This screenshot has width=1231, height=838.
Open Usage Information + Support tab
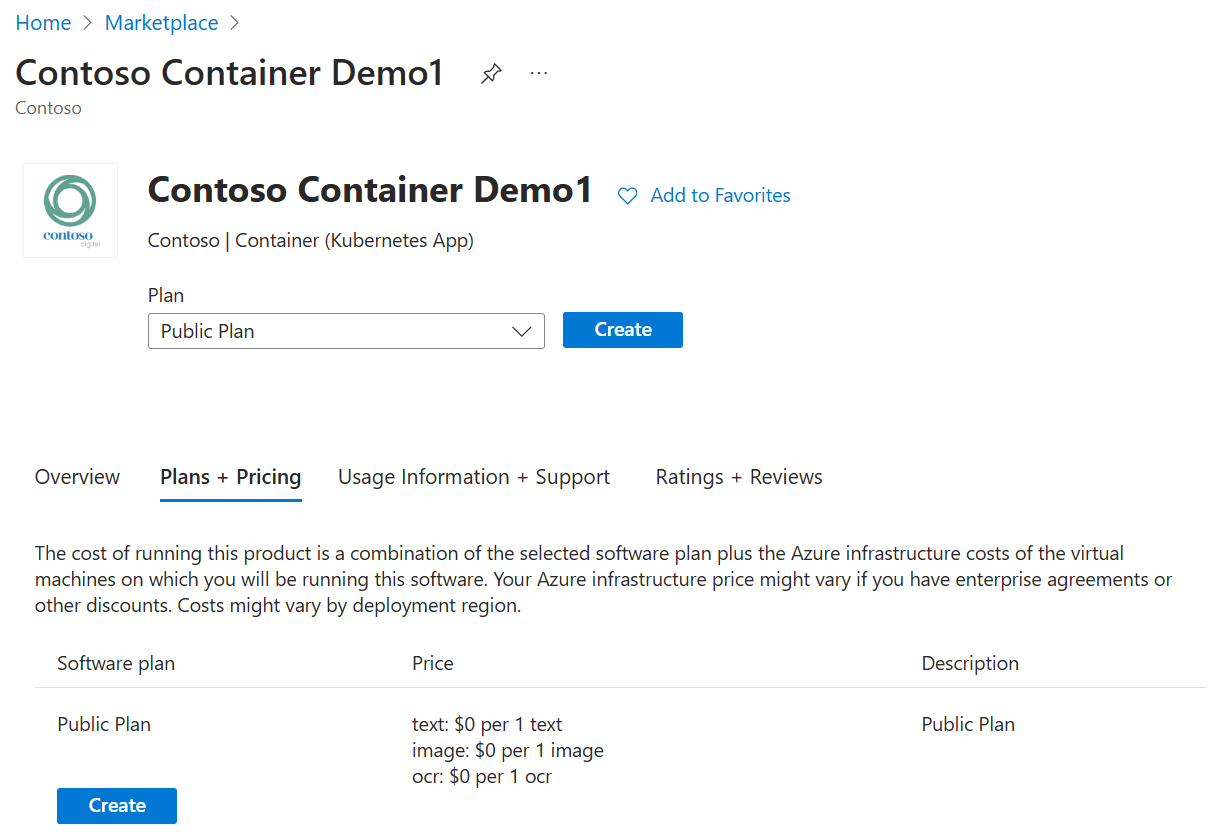[474, 477]
